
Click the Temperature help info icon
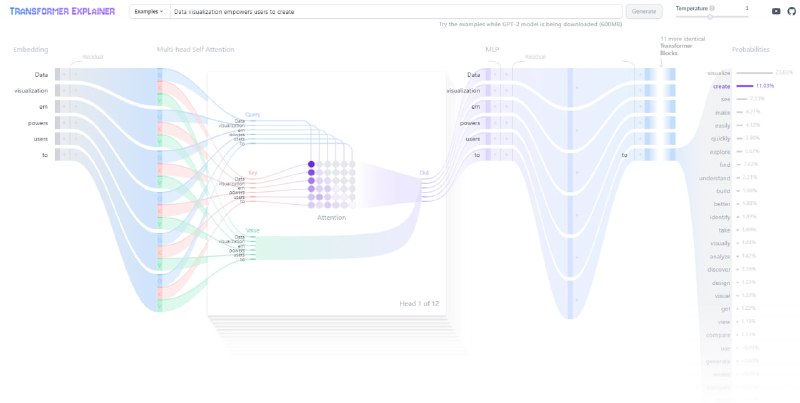(x=712, y=8)
